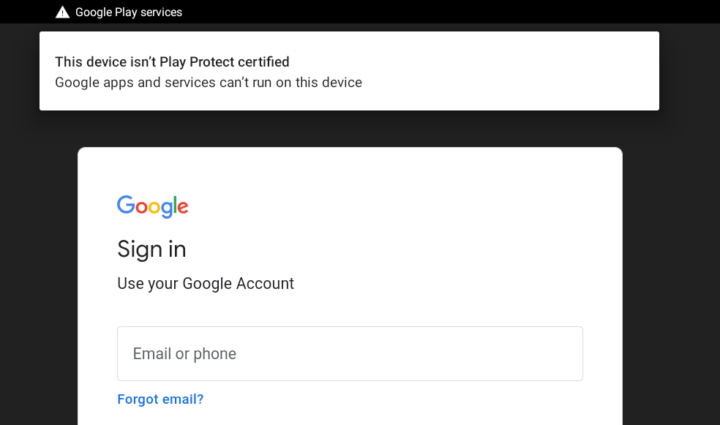
Task: Tap the Use your Google Account text
Action: [205, 284]
